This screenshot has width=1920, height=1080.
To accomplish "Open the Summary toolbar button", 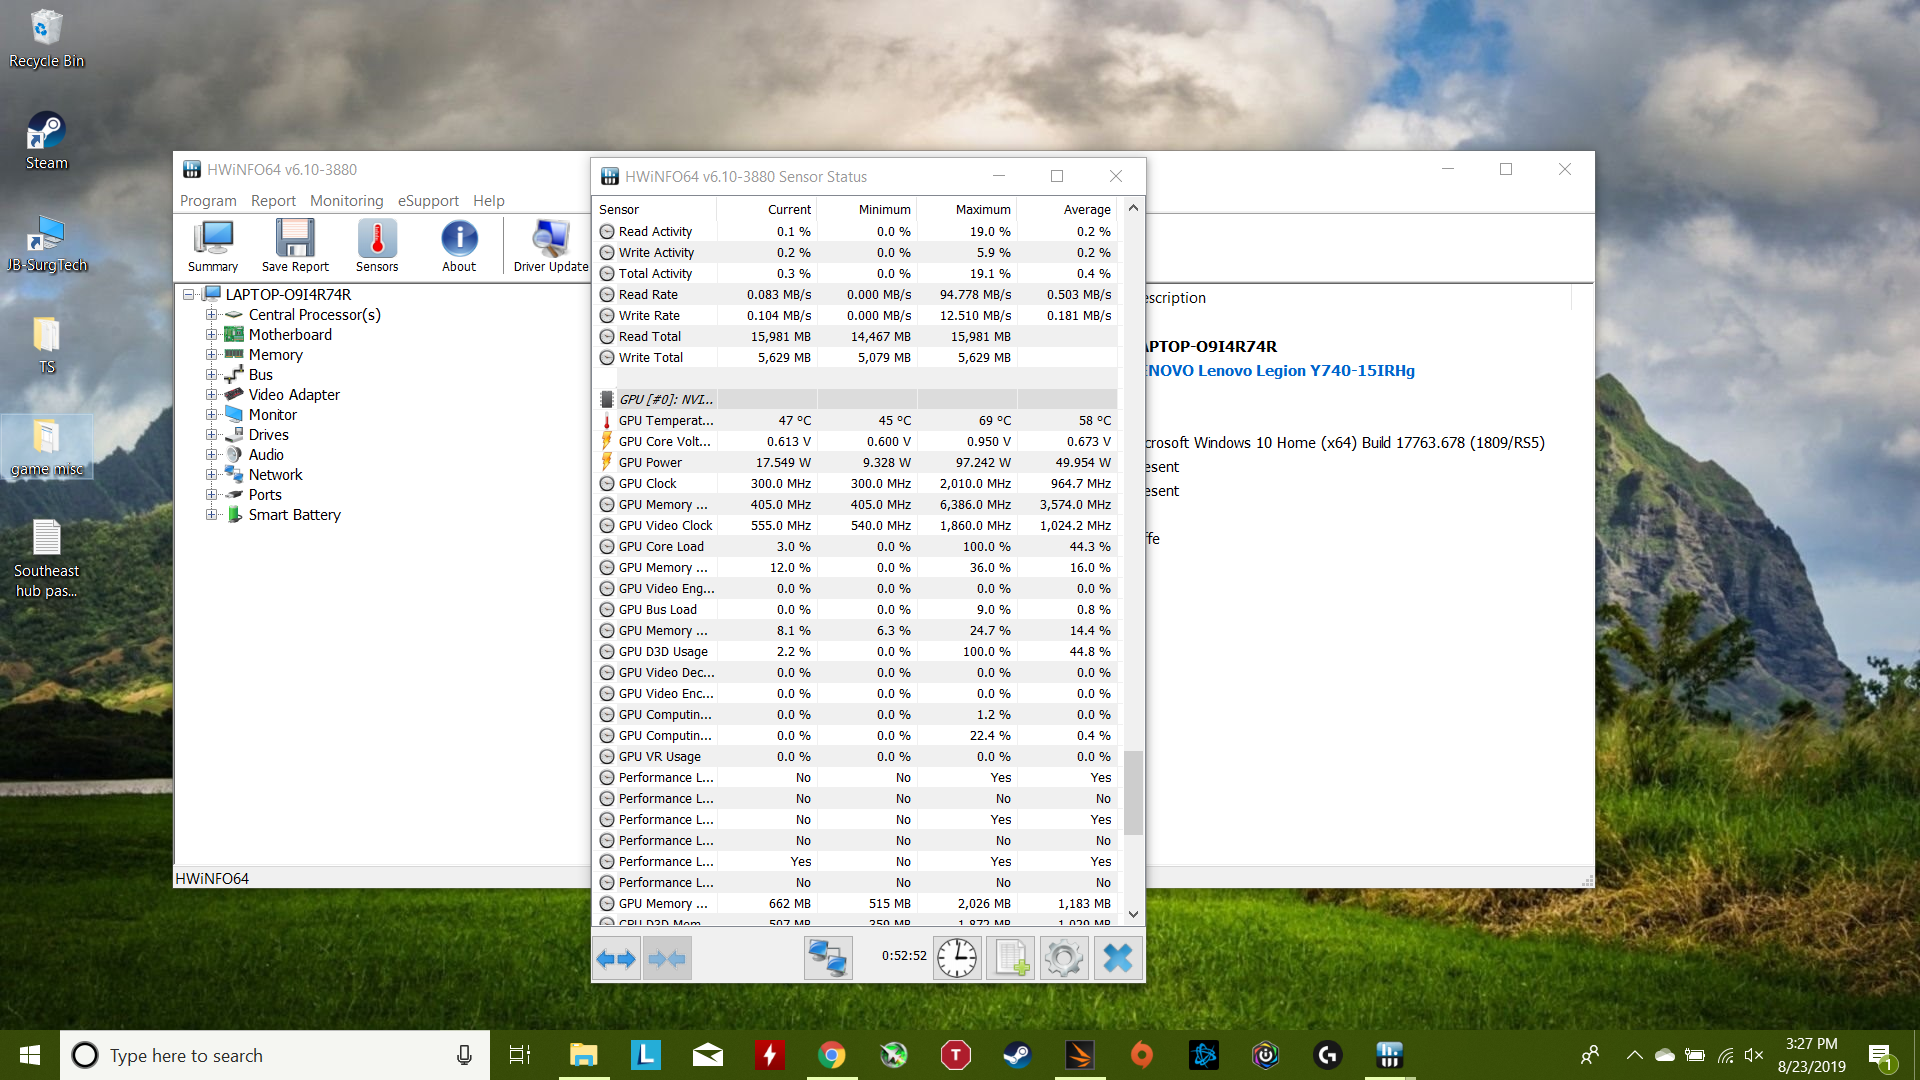I will tap(213, 245).
